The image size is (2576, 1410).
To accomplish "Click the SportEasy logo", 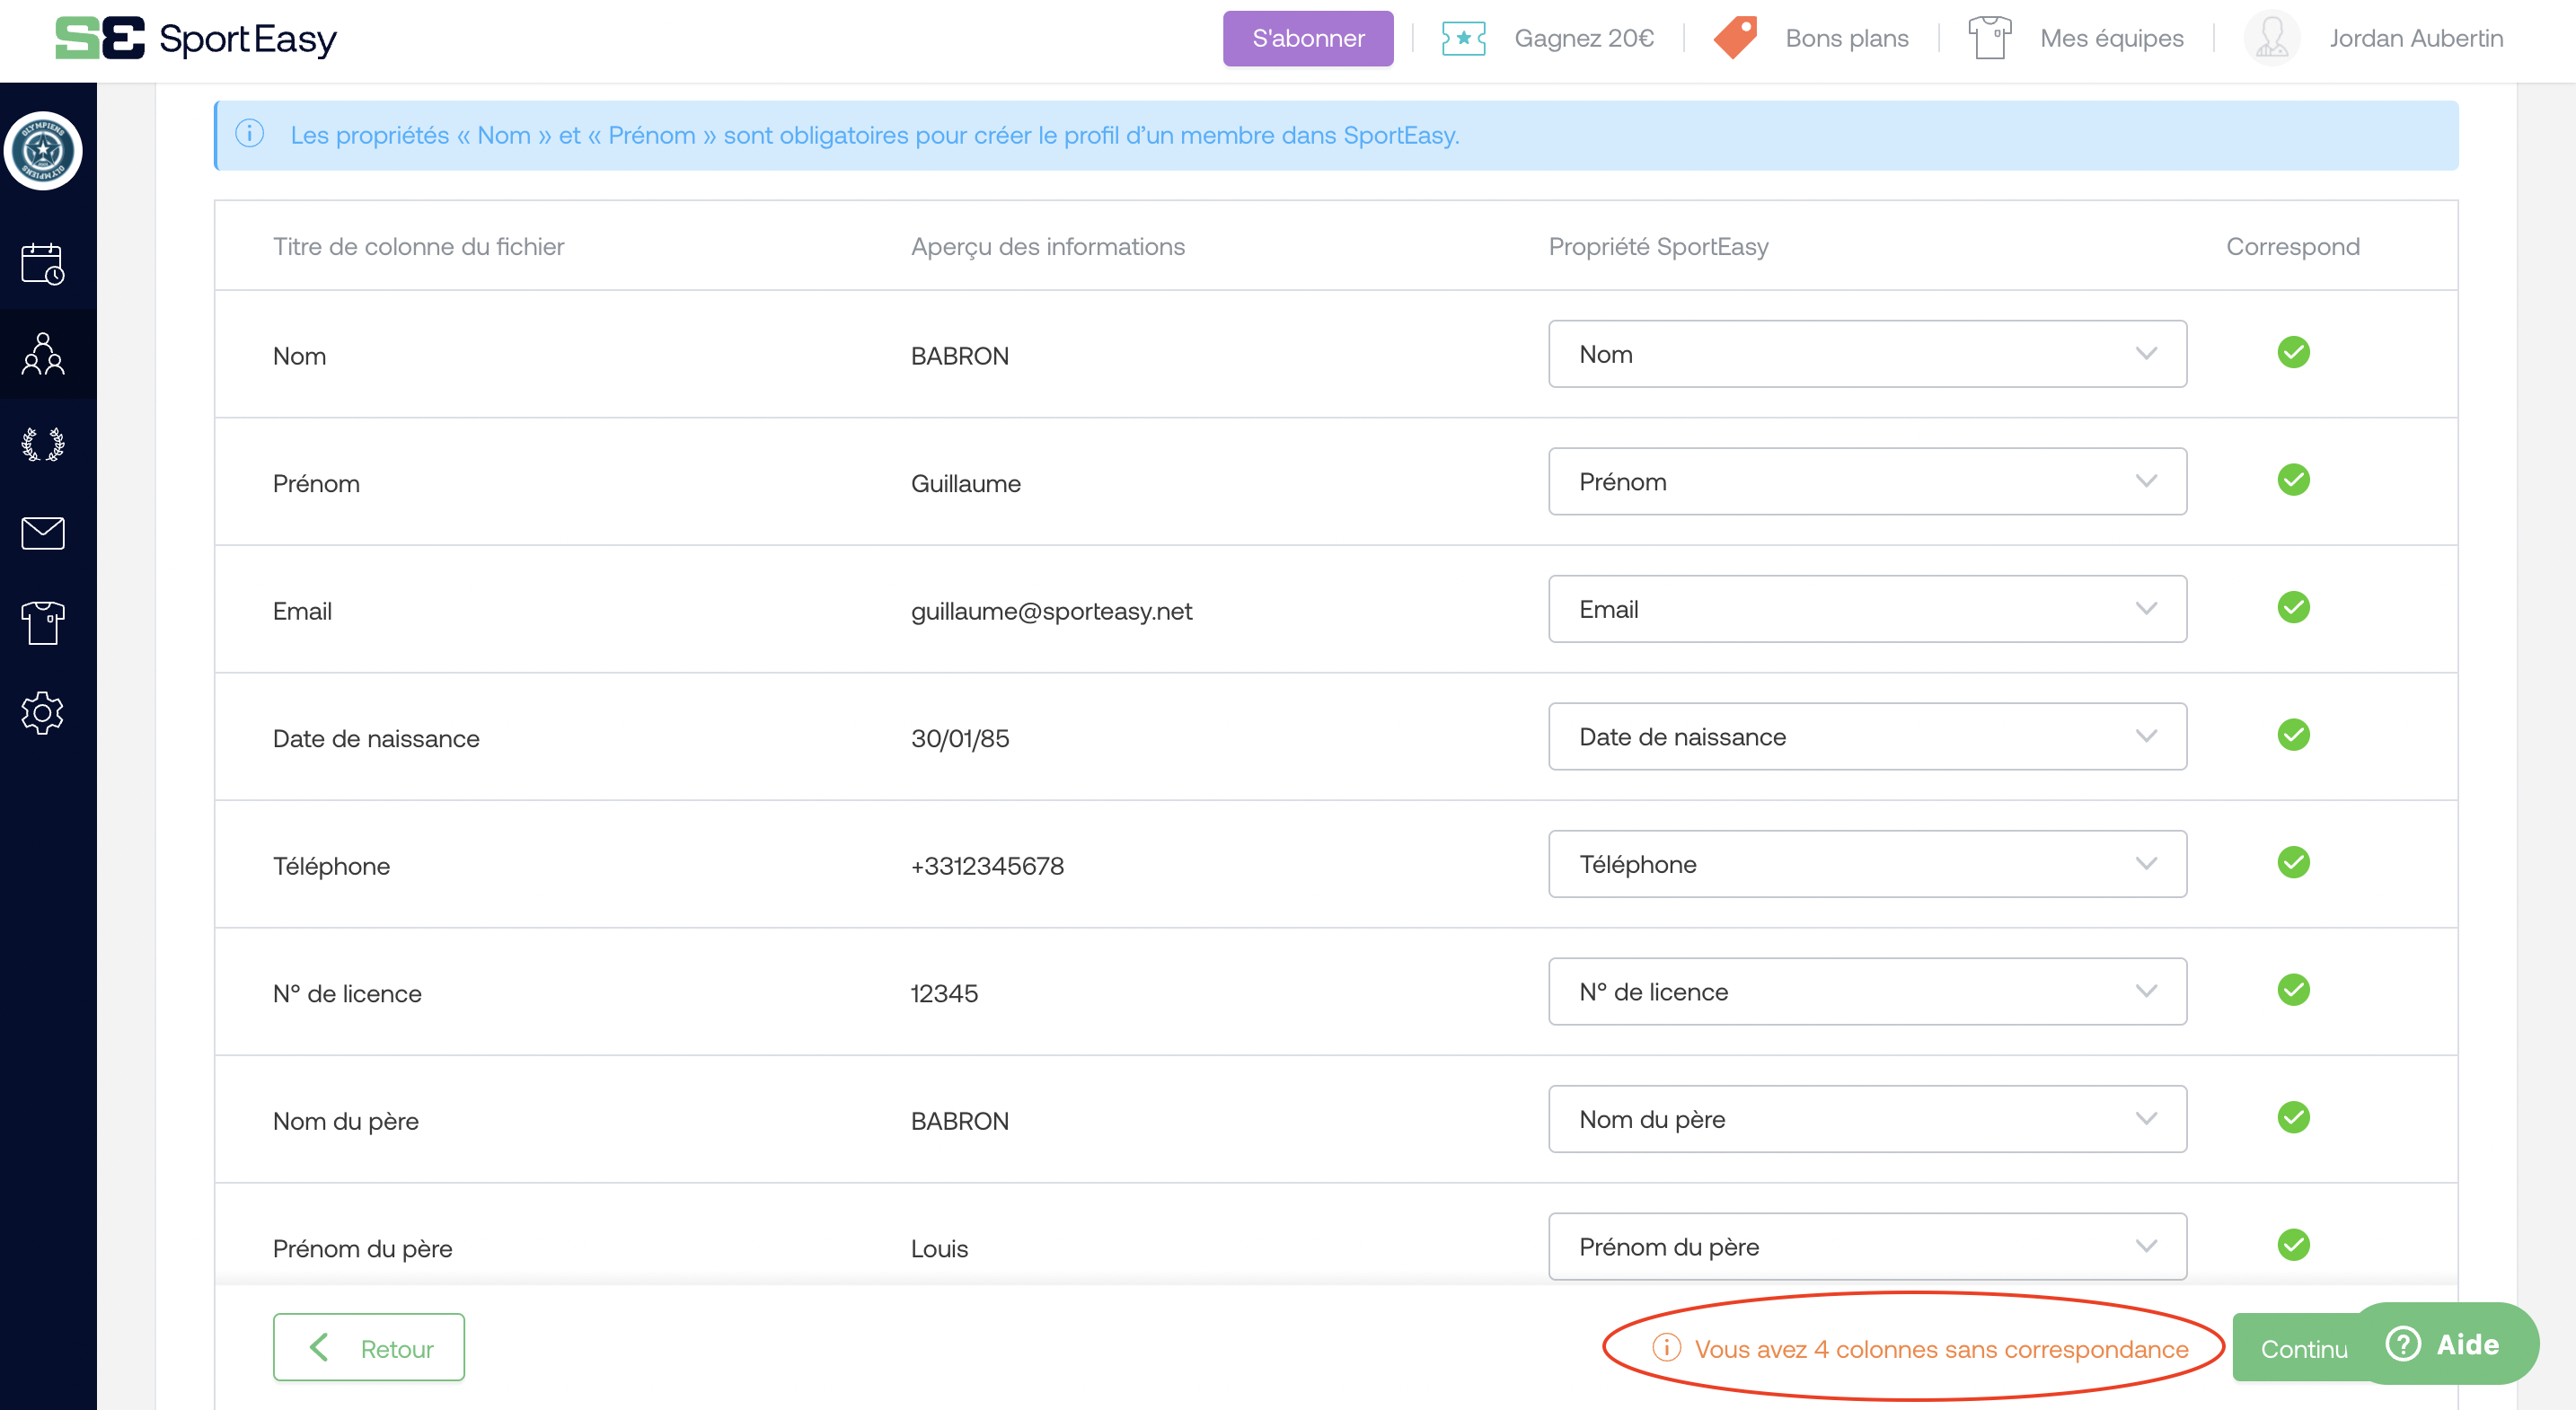I will [196, 39].
